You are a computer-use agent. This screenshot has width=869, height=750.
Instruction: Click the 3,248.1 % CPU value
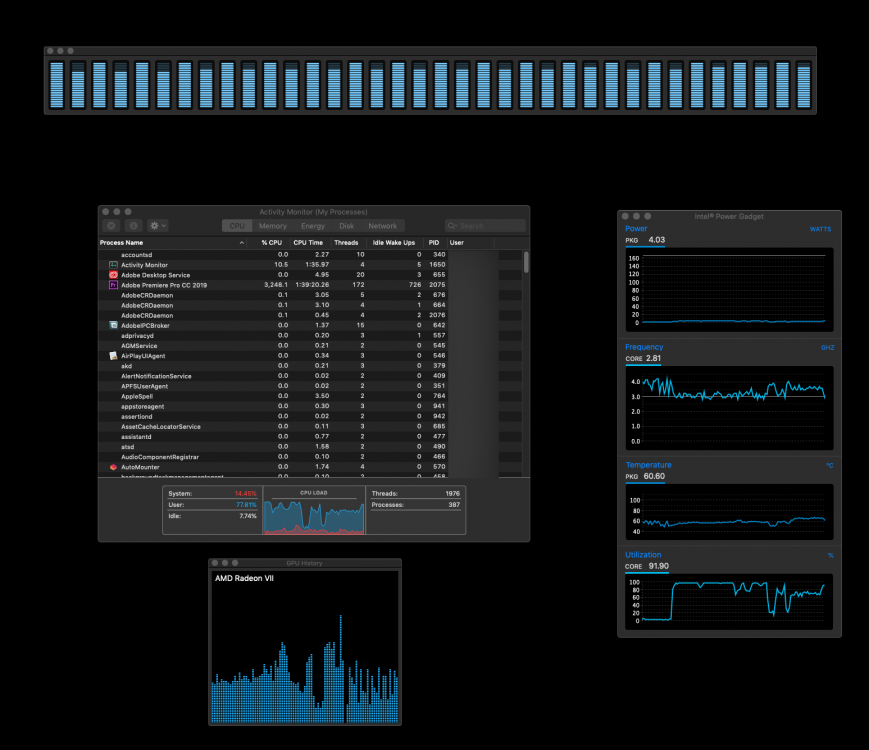[276, 285]
